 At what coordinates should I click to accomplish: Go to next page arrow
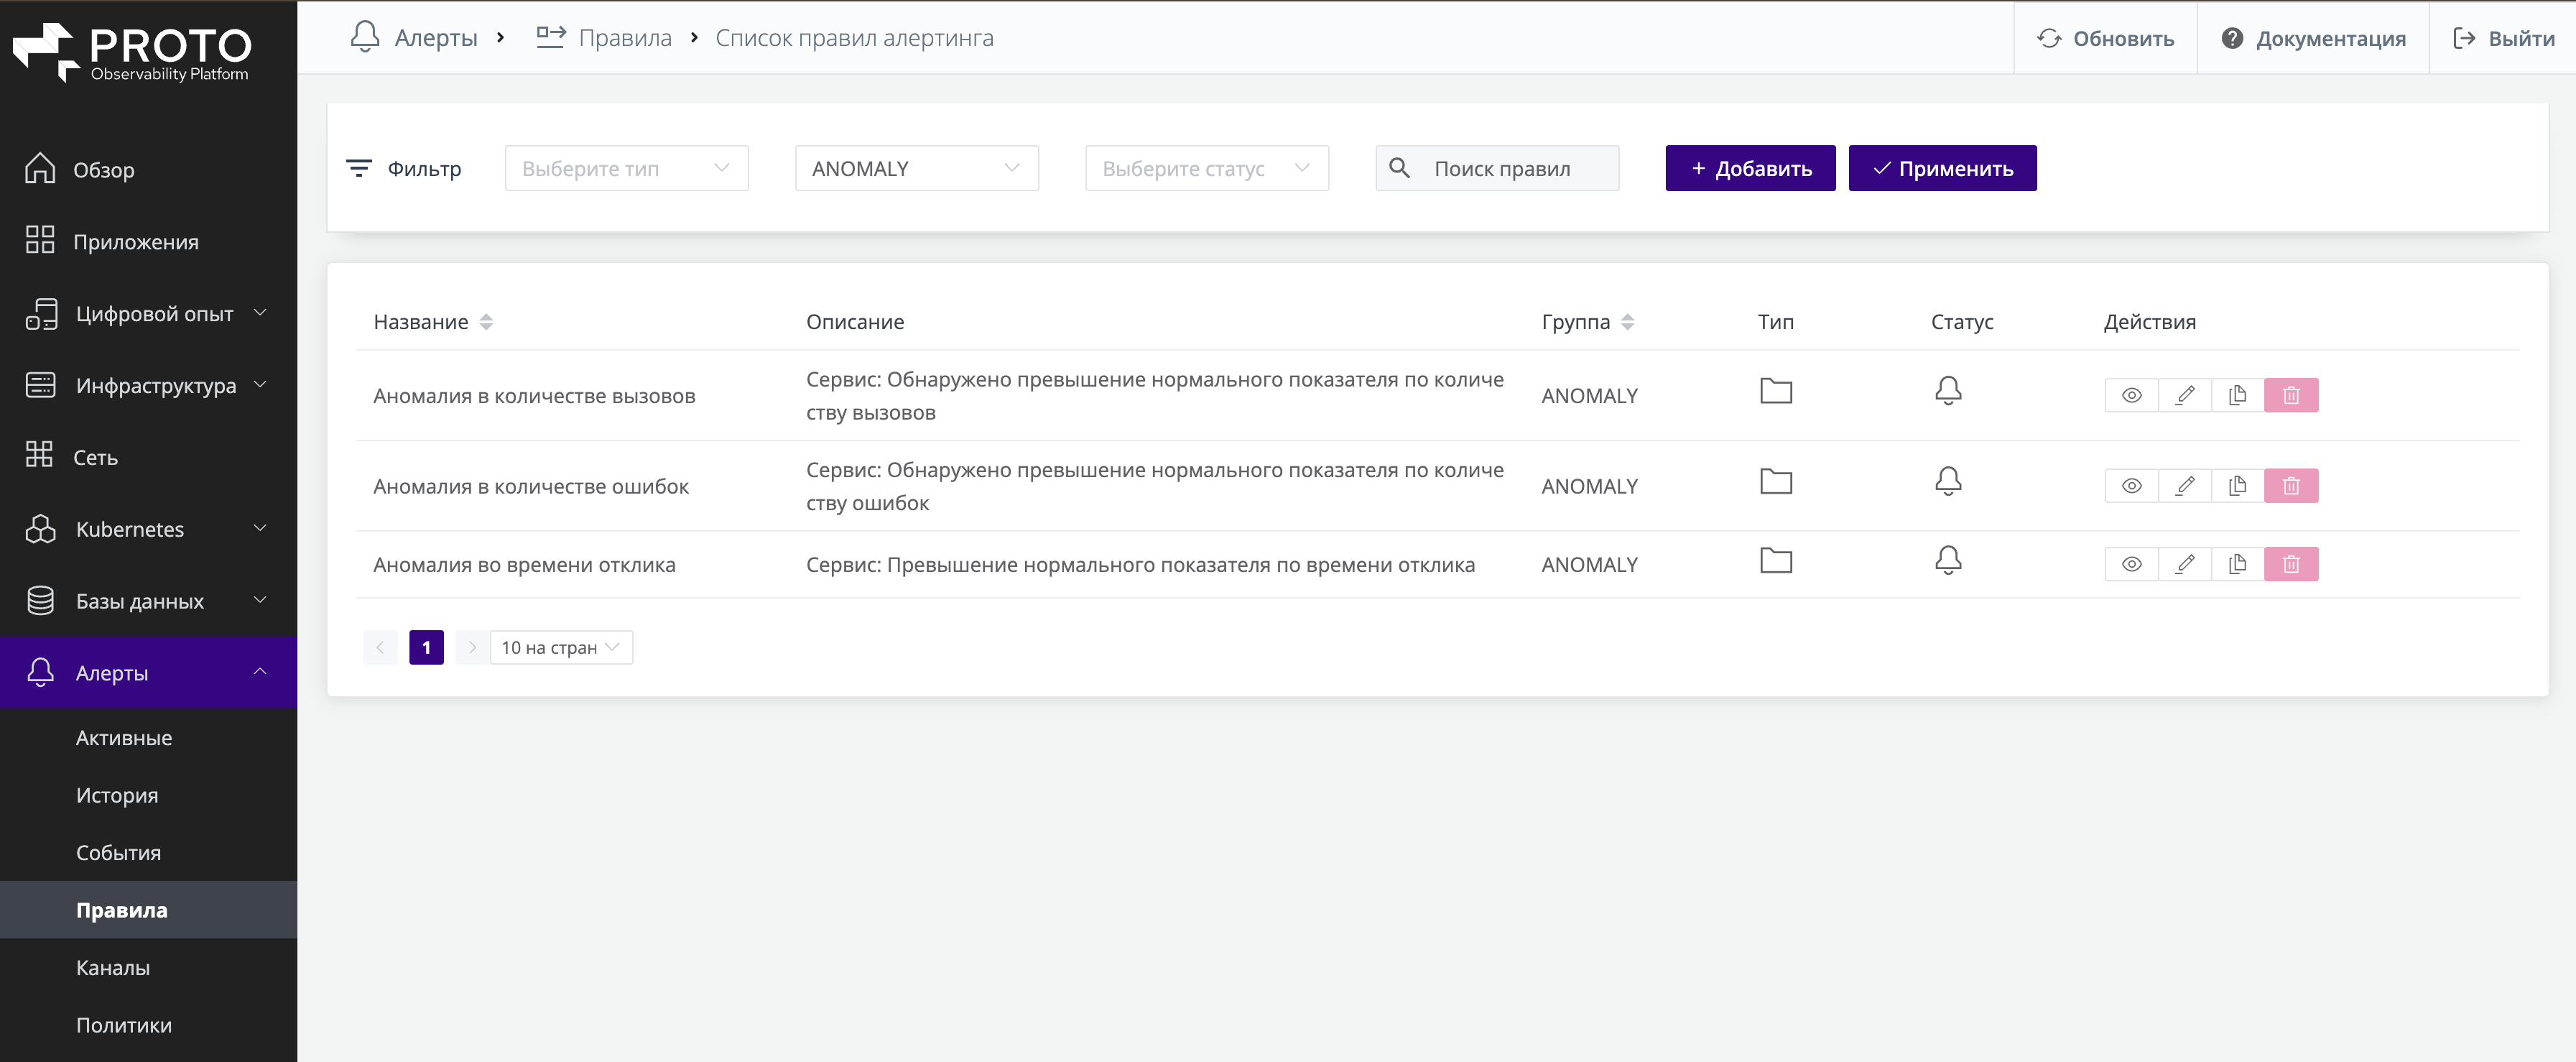coord(472,647)
